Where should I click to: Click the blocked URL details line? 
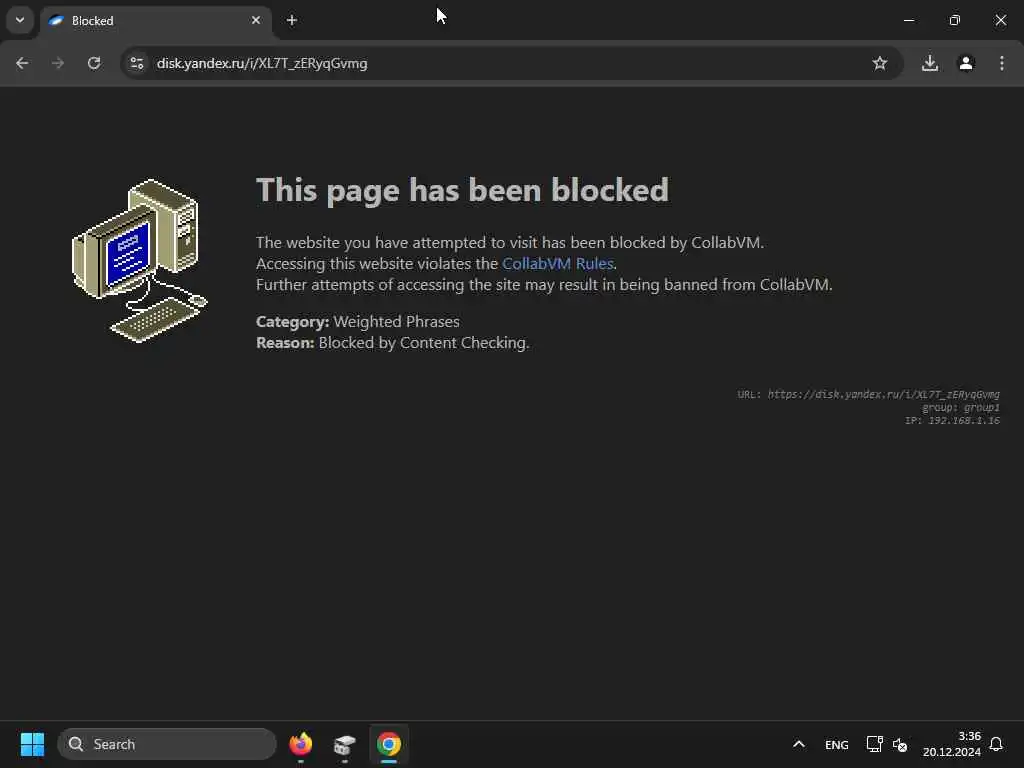coord(869,394)
